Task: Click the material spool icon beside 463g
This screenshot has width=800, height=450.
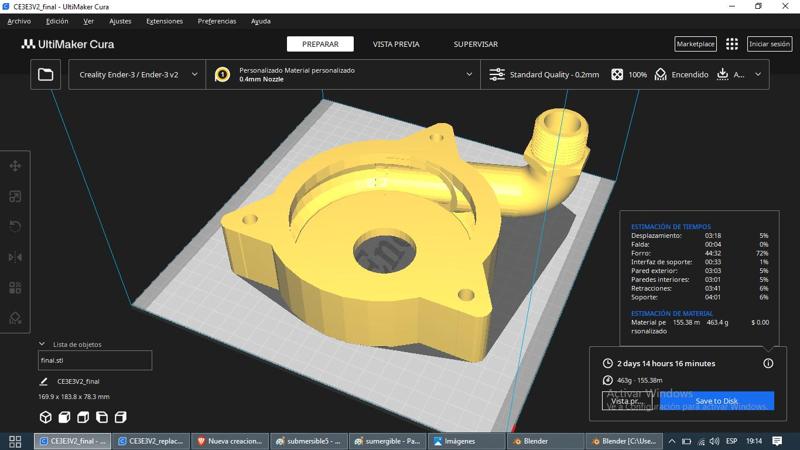Action: (x=607, y=380)
